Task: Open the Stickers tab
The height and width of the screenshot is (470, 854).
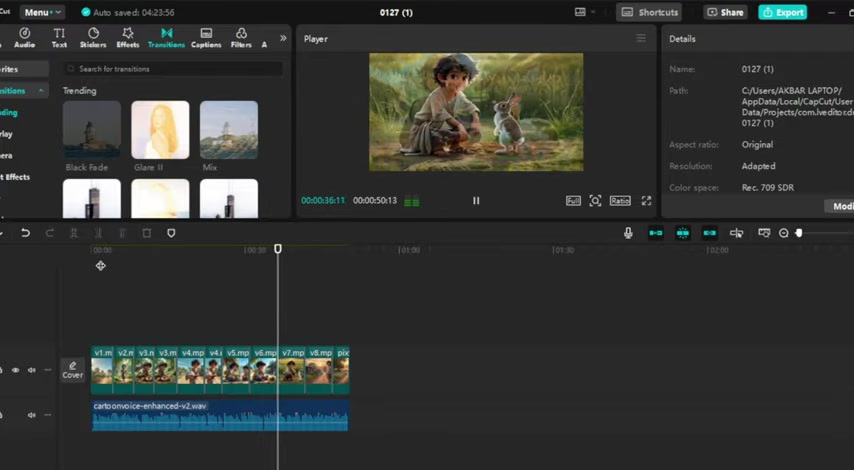Action: [x=93, y=38]
